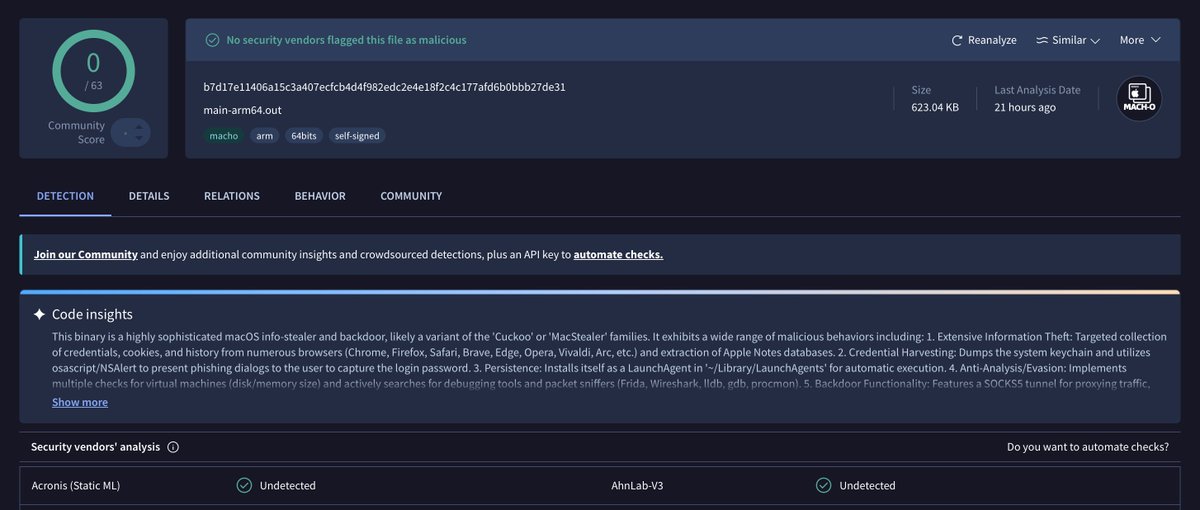Switch to the DETECTION tab
The image size is (1200, 510).
pyautogui.click(x=65, y=196)
